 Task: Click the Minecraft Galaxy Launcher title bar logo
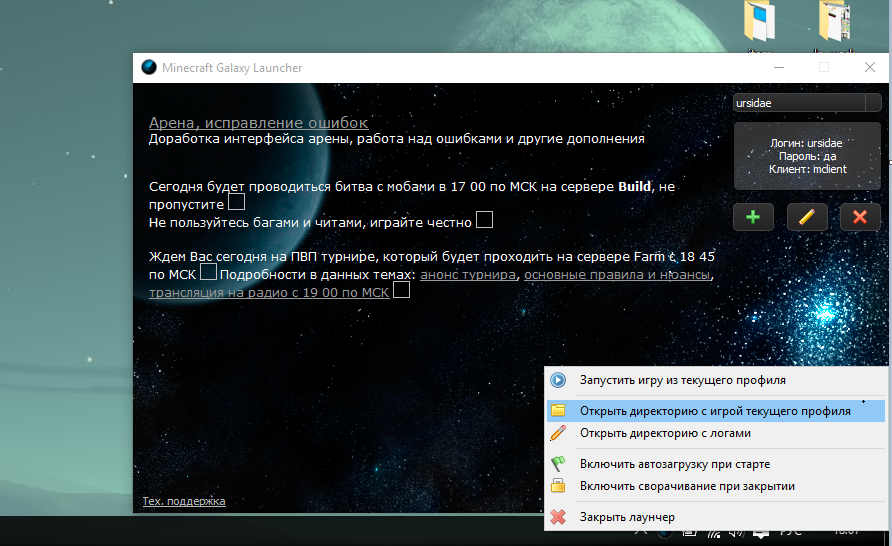pyautogui.click(x=149, y=67)
